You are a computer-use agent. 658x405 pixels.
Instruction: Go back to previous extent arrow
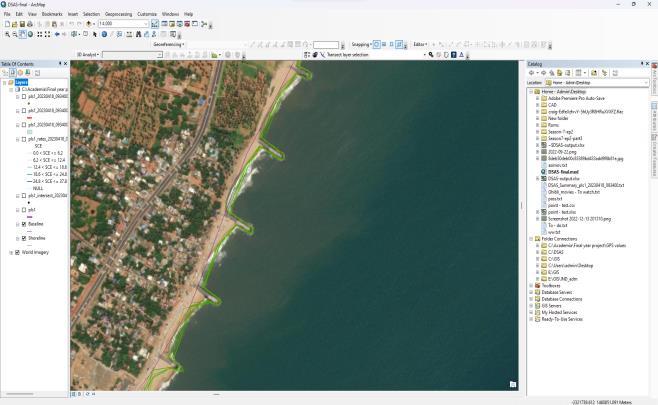[57, 34]
